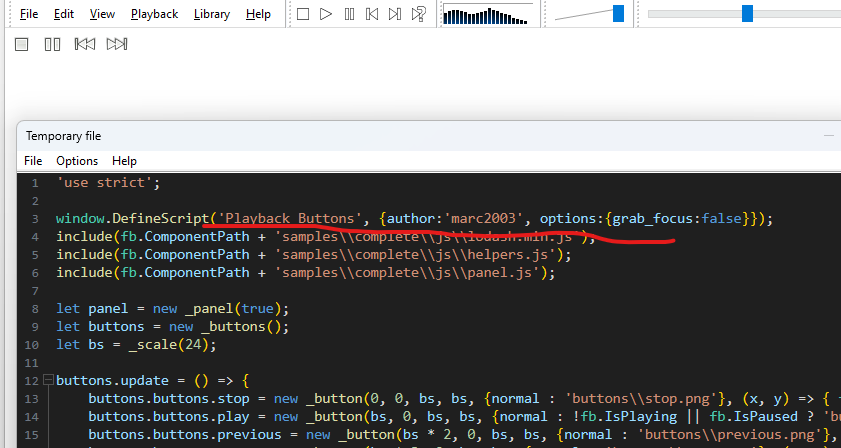Image resolution: width=841 pixels, height=448 pixels.
Task: Collapse the buttons.update code fold on line 12
Action: [x=49, y=381]
